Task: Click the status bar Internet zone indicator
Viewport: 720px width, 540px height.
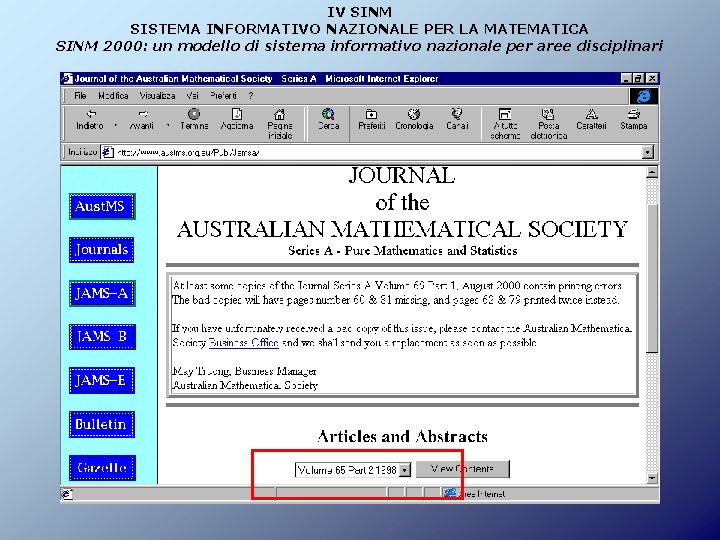Action: coord(475,494)
